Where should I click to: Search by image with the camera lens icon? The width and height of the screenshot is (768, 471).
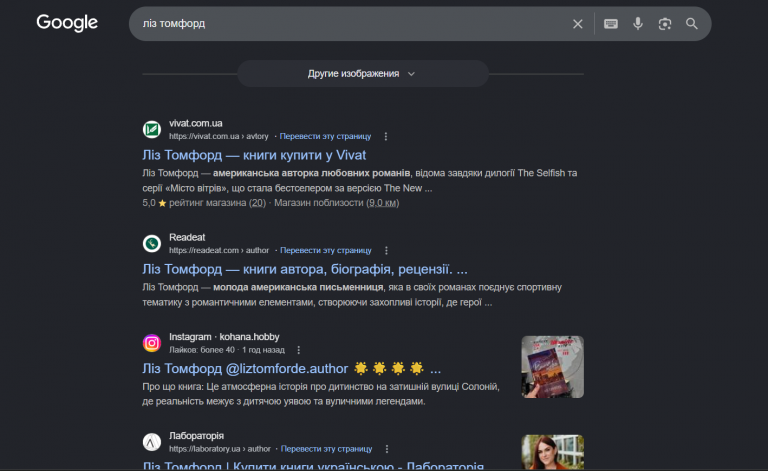(665, 24)
